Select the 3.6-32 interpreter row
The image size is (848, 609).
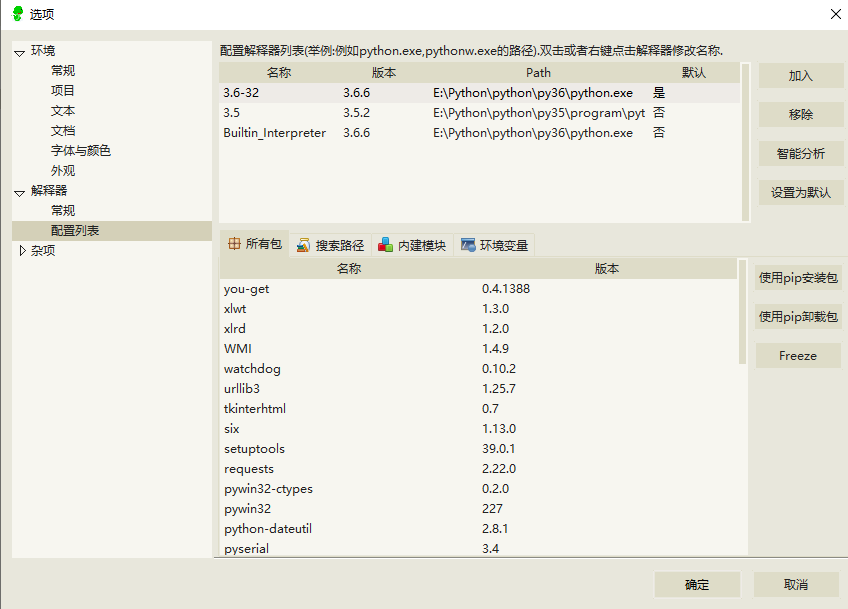(480, 92)
